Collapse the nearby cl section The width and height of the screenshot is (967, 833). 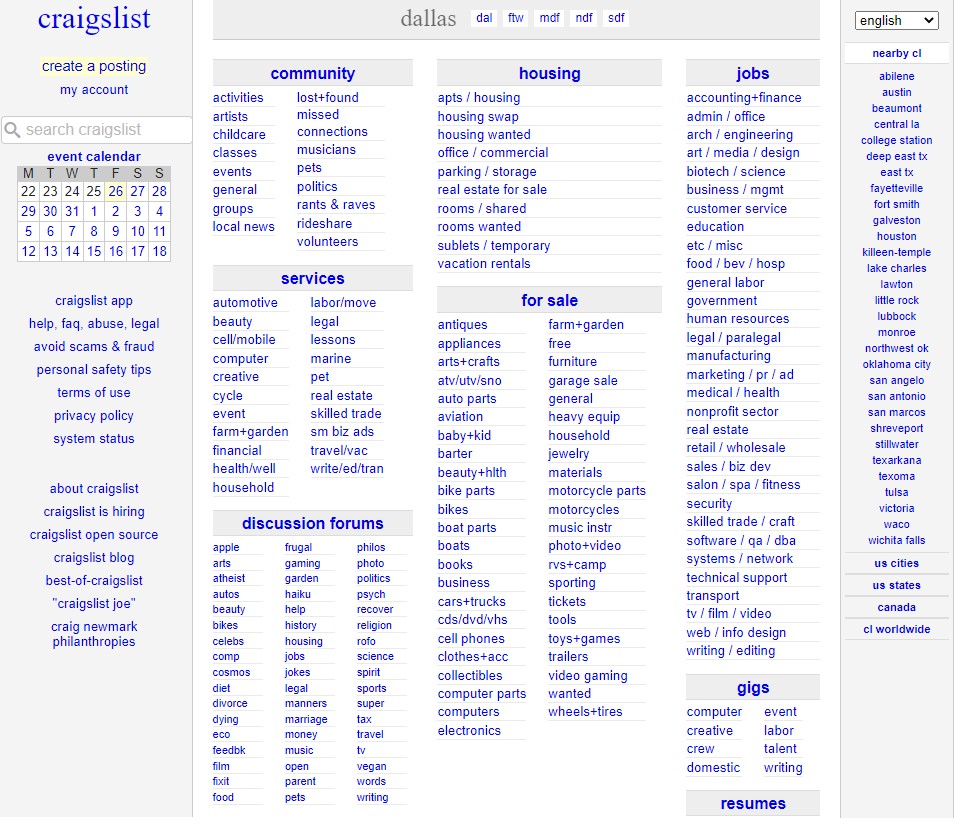point(896,53)
